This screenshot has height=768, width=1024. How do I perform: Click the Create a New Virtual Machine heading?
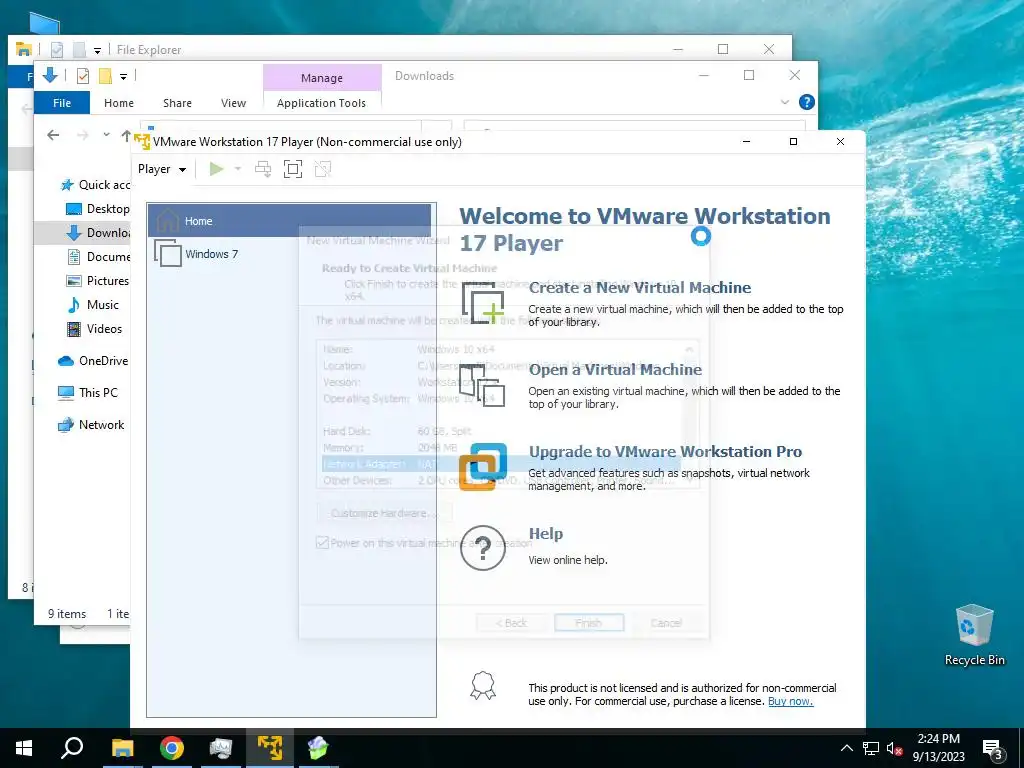639,287
